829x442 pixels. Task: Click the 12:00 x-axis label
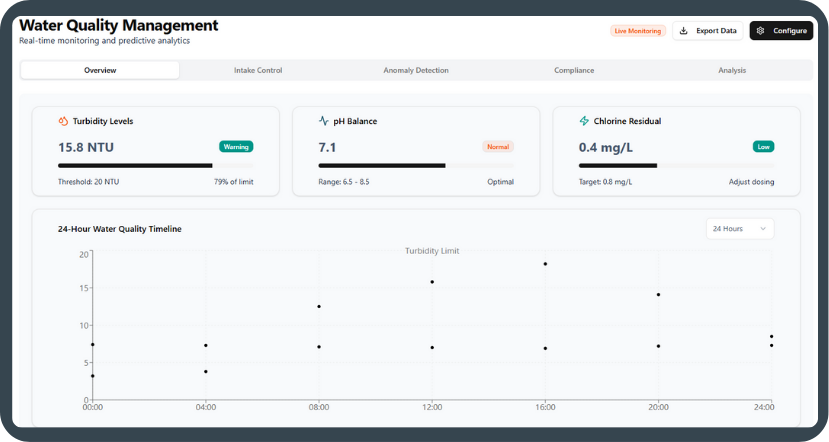[432, 407]
